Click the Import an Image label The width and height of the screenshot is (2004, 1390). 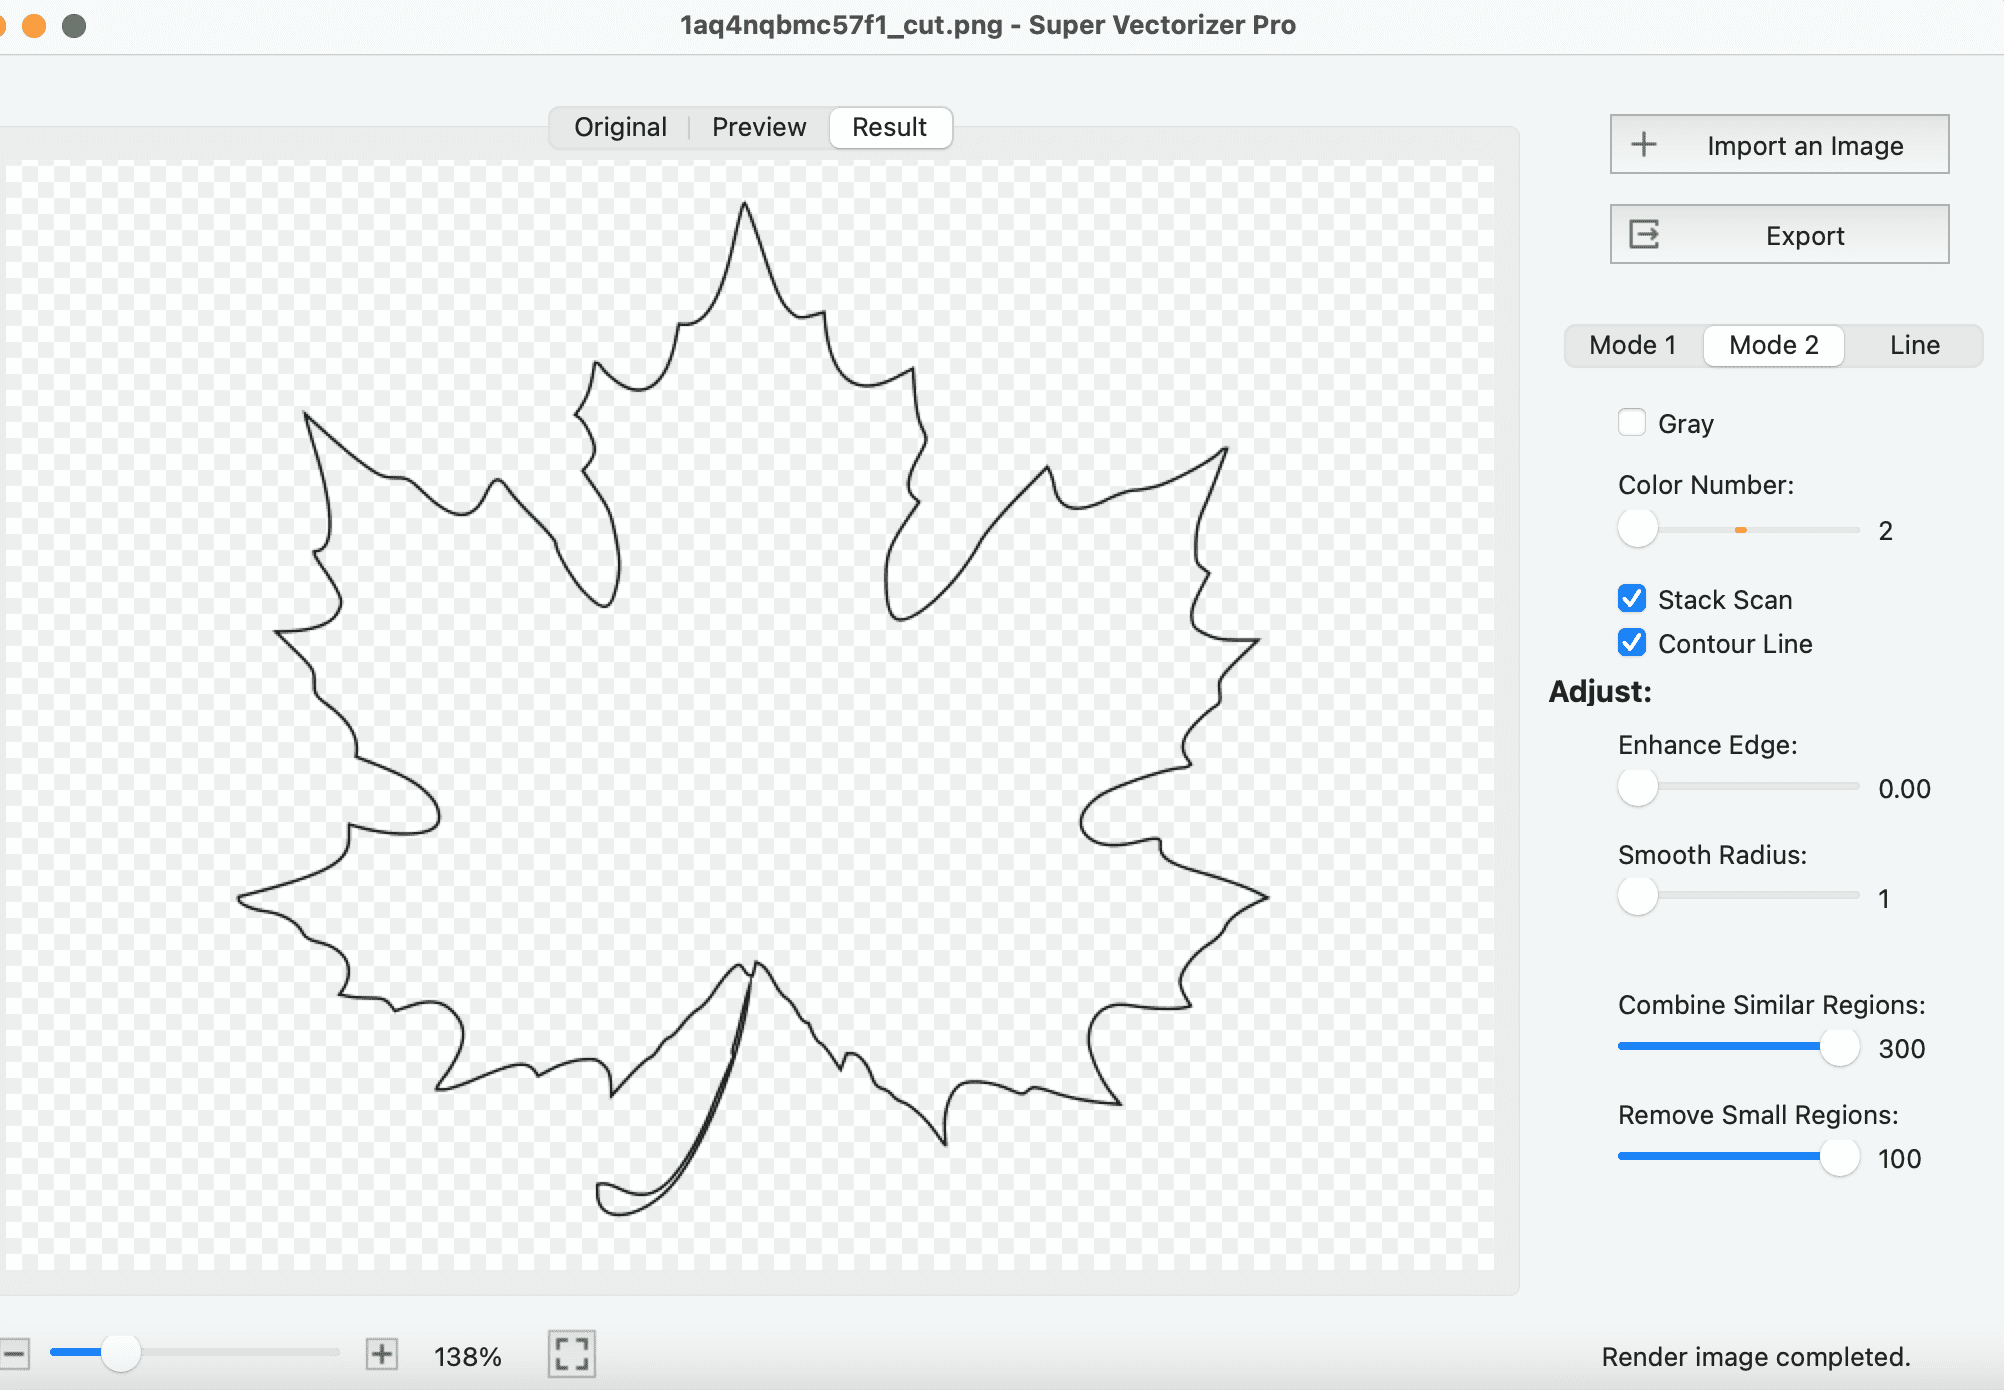click(1805, 146)
